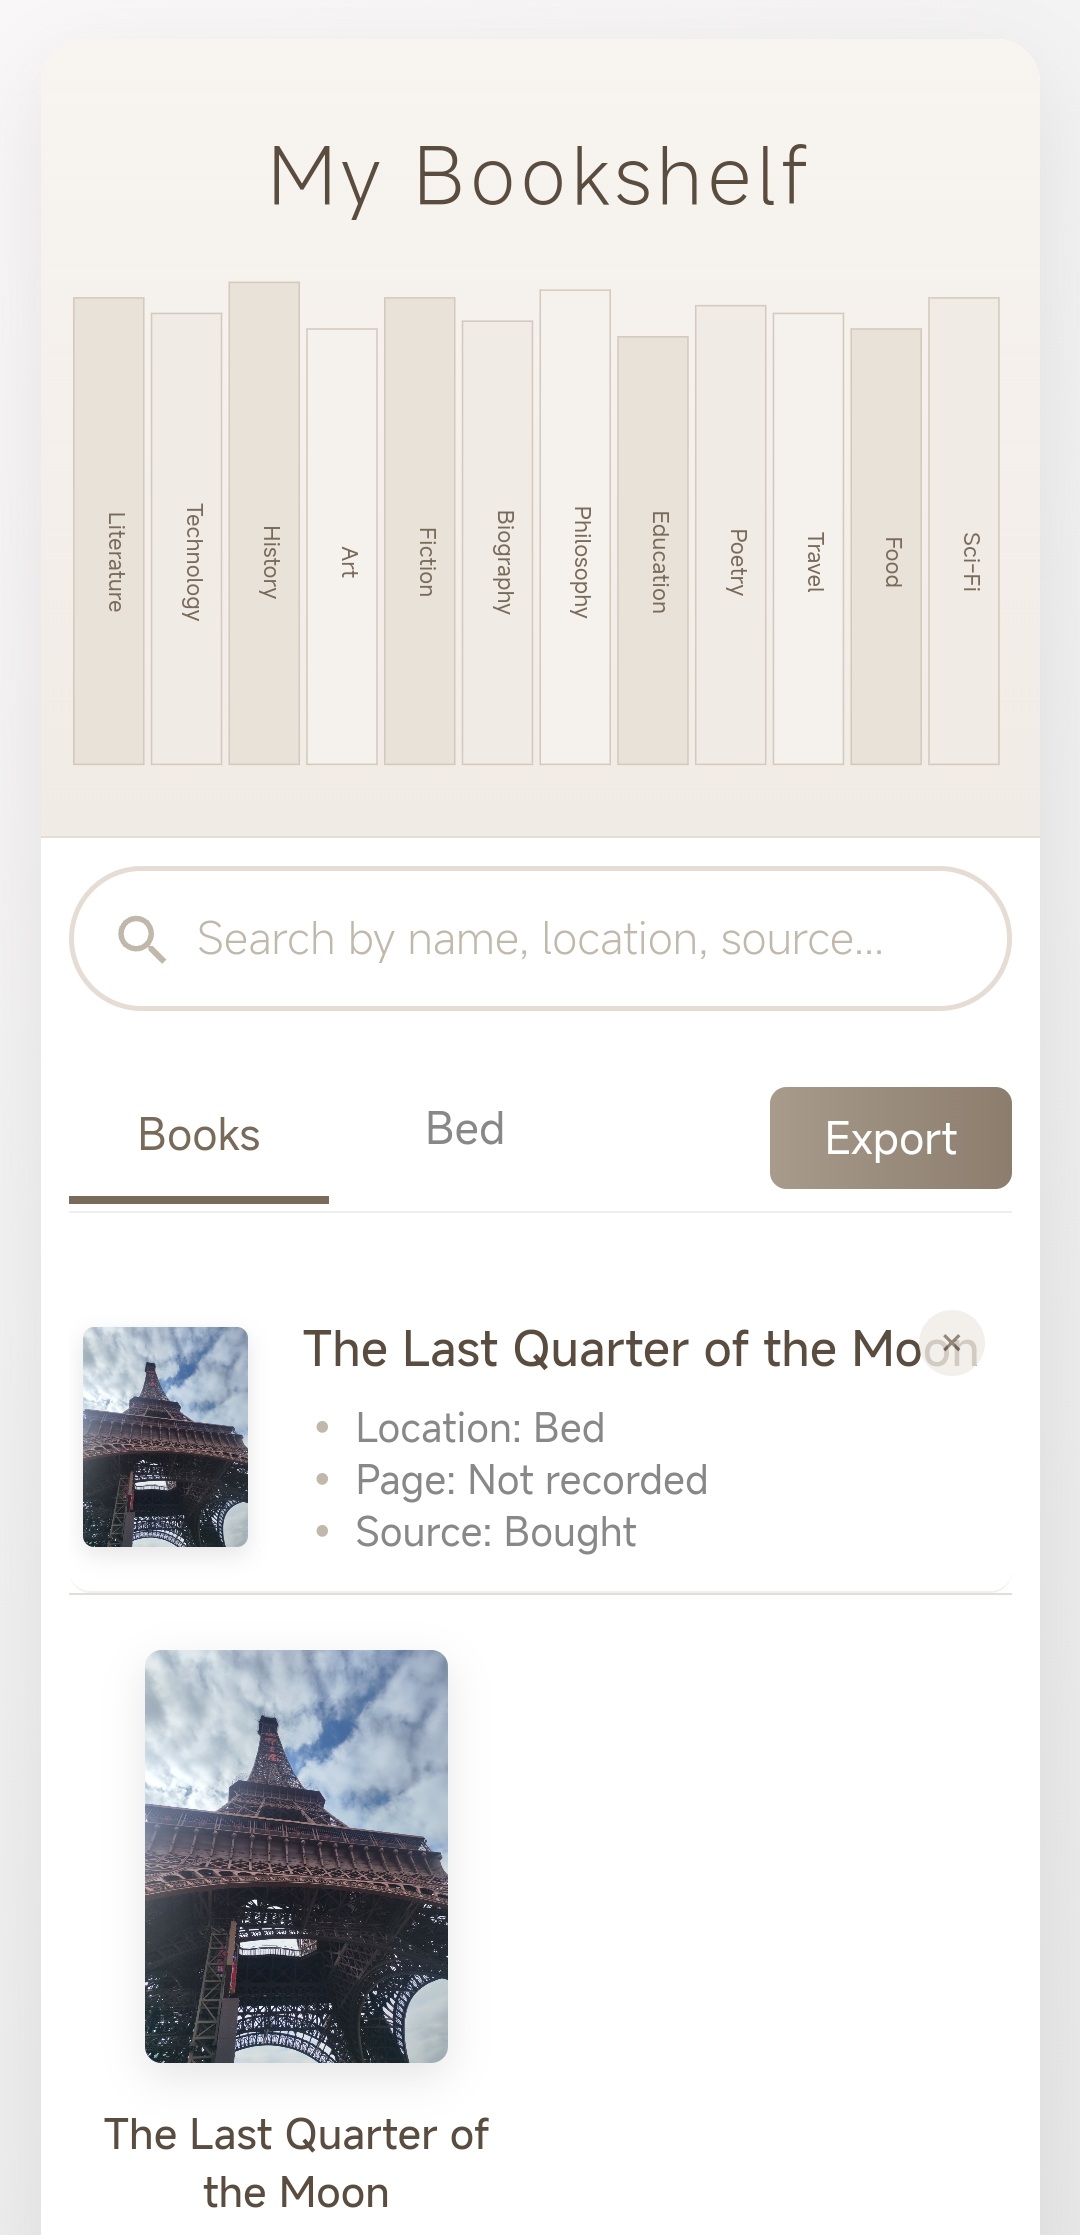Open the Biography book spine
The height and width of the screenshot is (2235, 1080).
[x=497, y=543]
